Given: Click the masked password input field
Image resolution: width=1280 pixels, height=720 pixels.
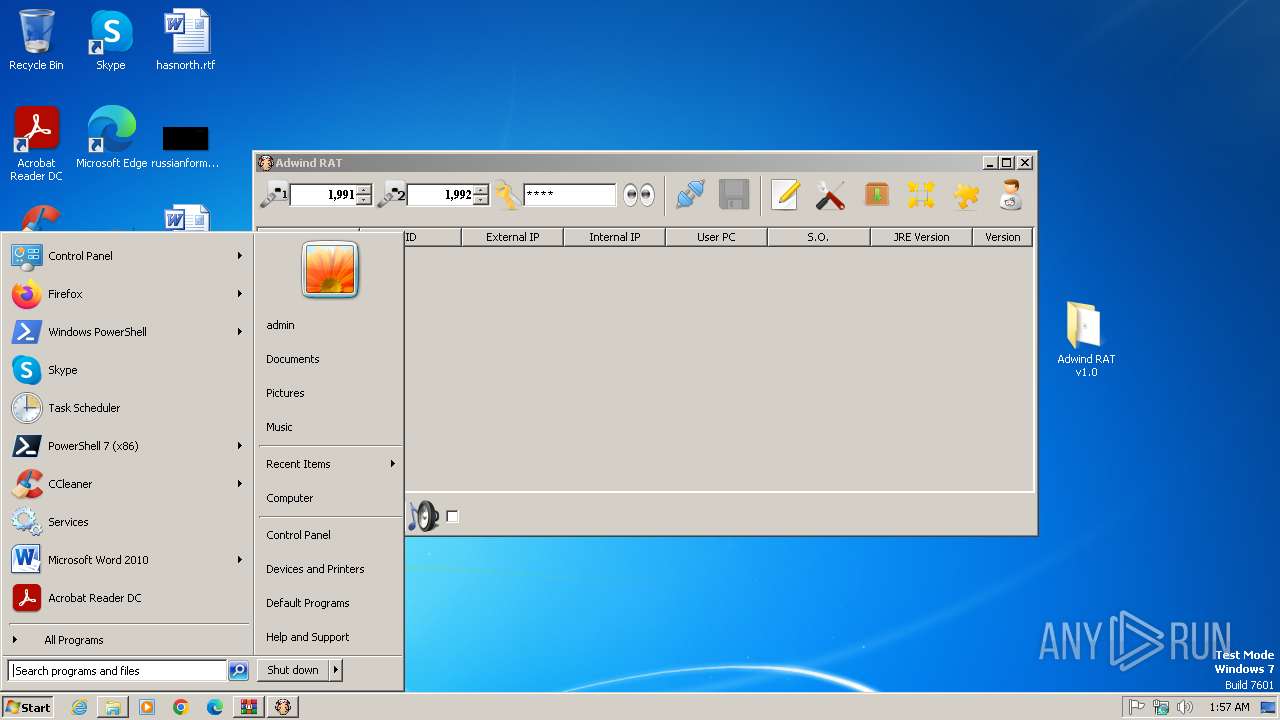Looking at the screenshot, I should coord(570,195).
